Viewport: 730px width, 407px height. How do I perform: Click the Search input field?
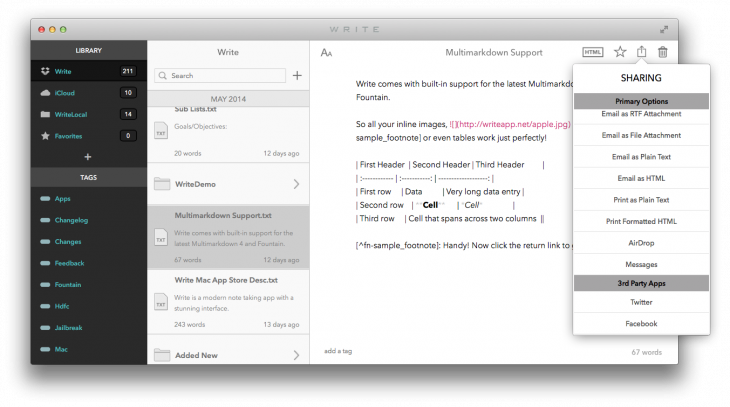220,75
